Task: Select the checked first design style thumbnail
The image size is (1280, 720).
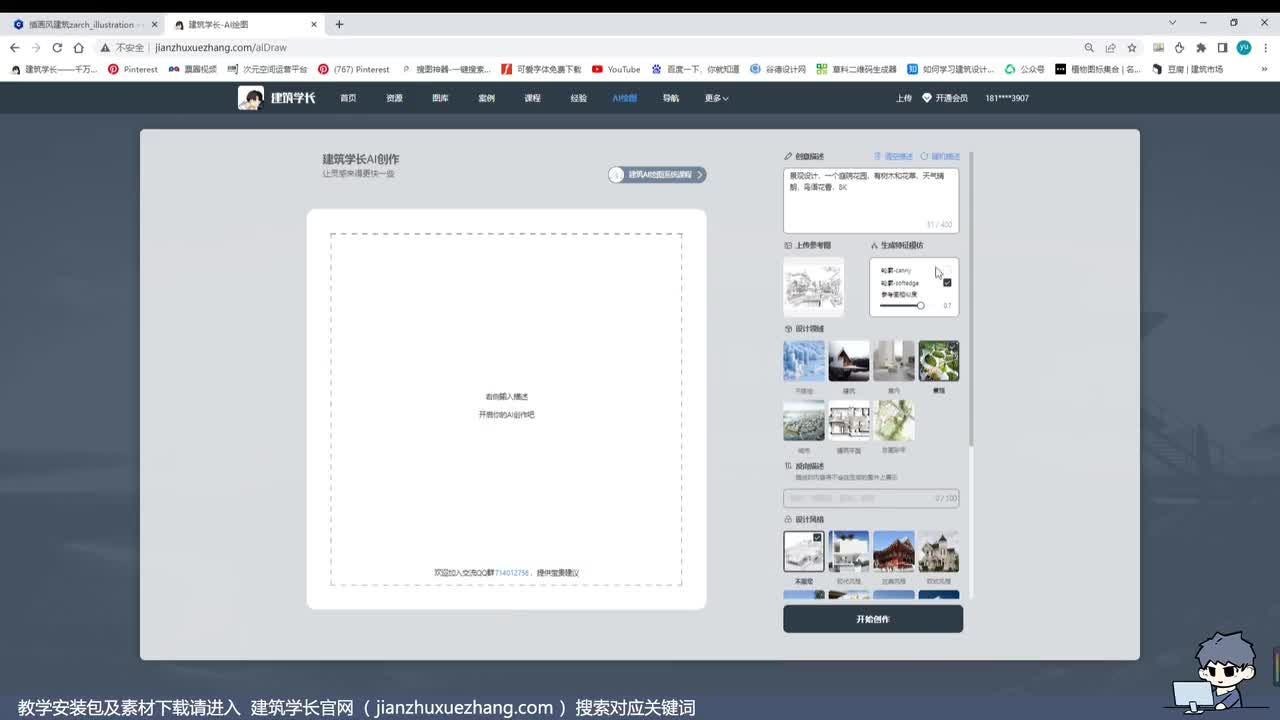Action: (x=803, y=551)
